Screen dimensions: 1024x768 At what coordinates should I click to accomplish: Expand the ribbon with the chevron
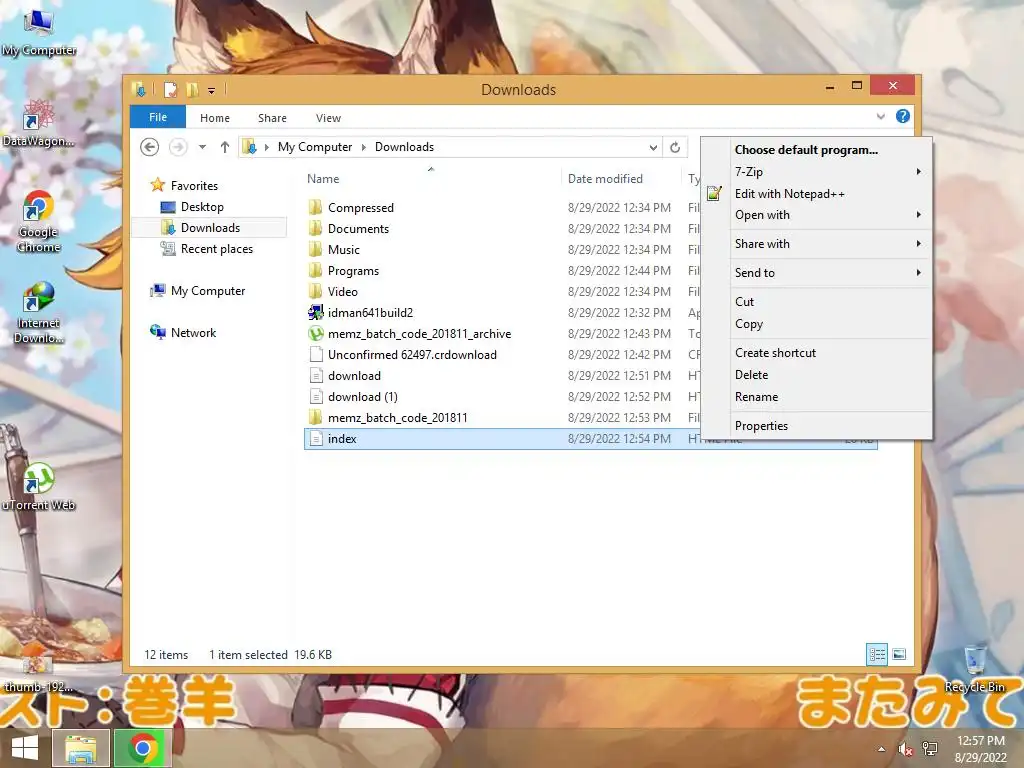coord(880,116)
